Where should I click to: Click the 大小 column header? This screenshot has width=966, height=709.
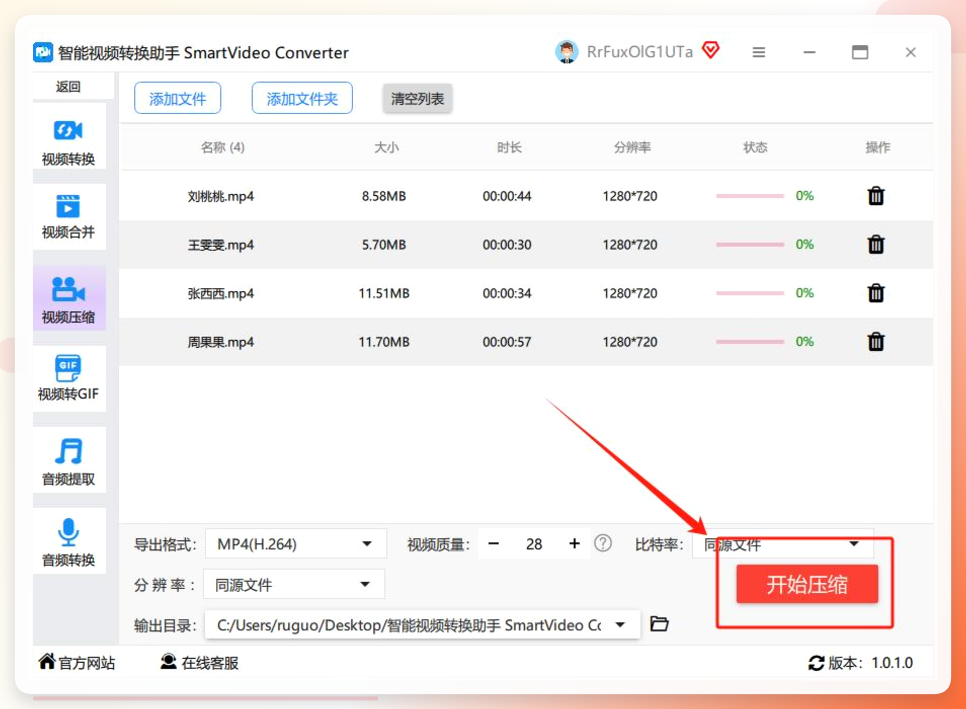click(x=386, y=147)
